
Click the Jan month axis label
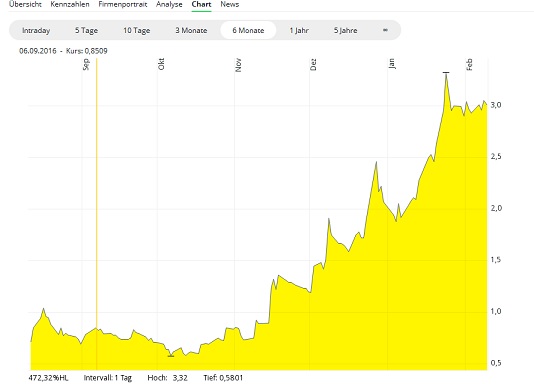[x=391, y=64]
